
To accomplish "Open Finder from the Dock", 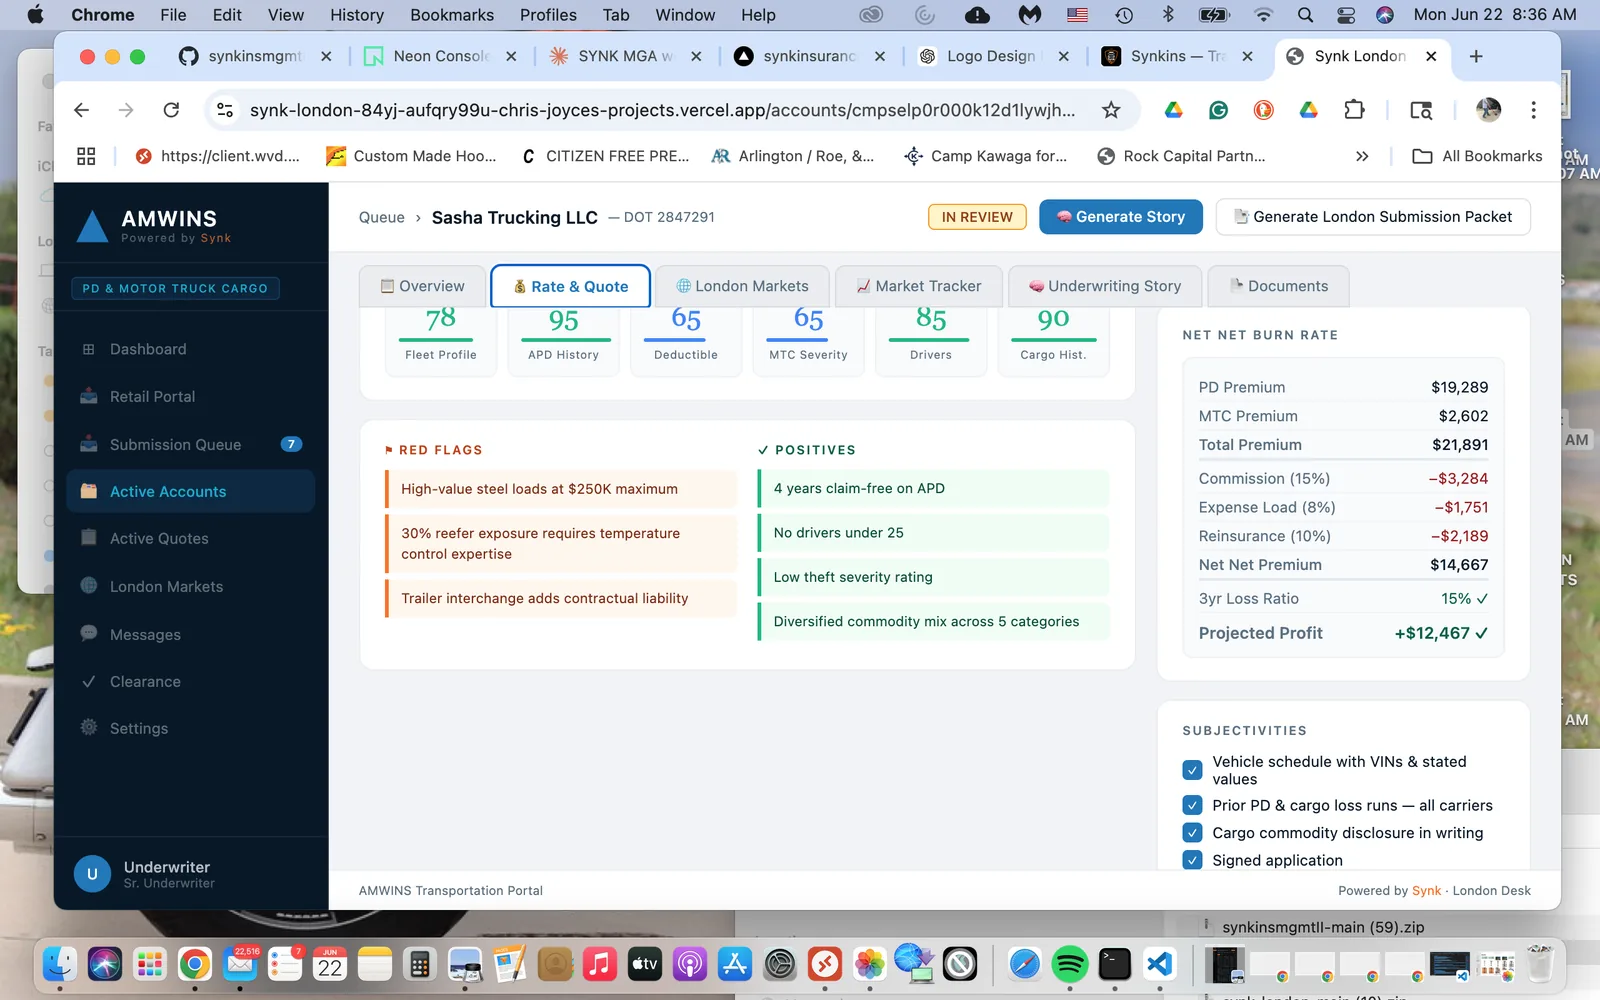I will 60,964.
